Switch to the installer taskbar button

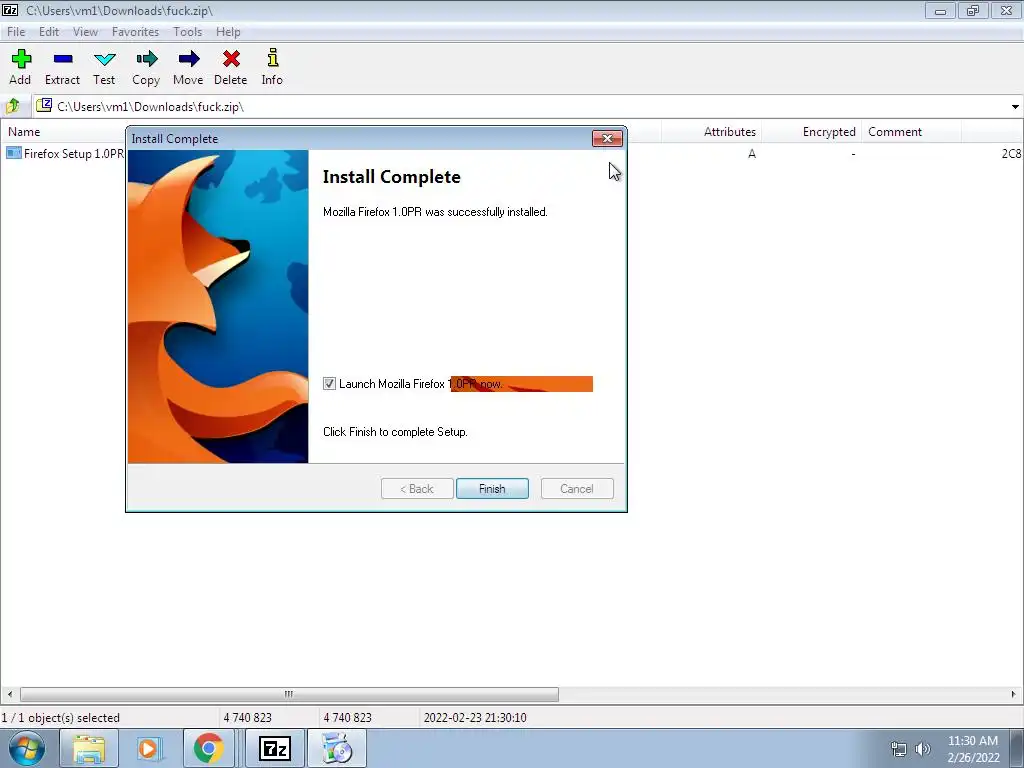tap(336, 748)
